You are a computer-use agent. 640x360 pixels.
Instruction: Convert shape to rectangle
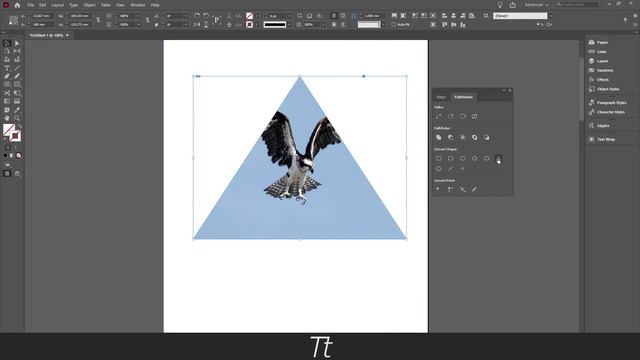tap(438, 158)
